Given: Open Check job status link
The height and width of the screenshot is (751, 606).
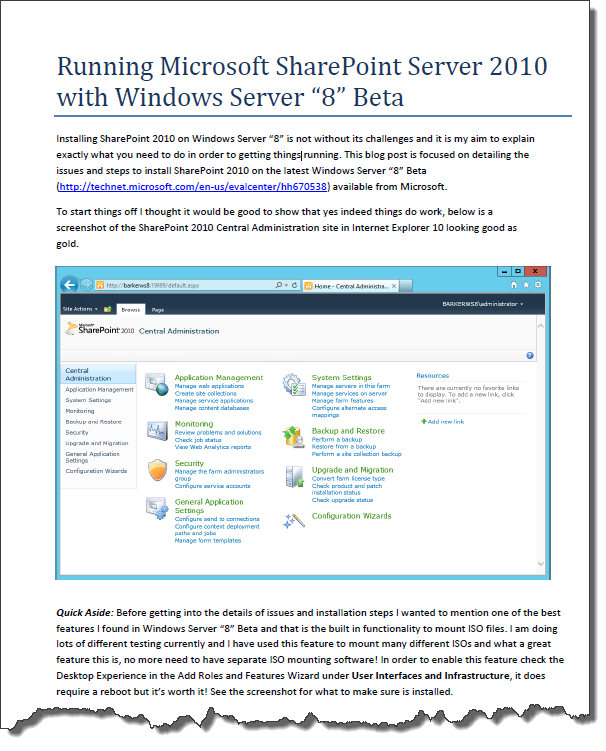Looking at the screenshot, I should (198, 440).
